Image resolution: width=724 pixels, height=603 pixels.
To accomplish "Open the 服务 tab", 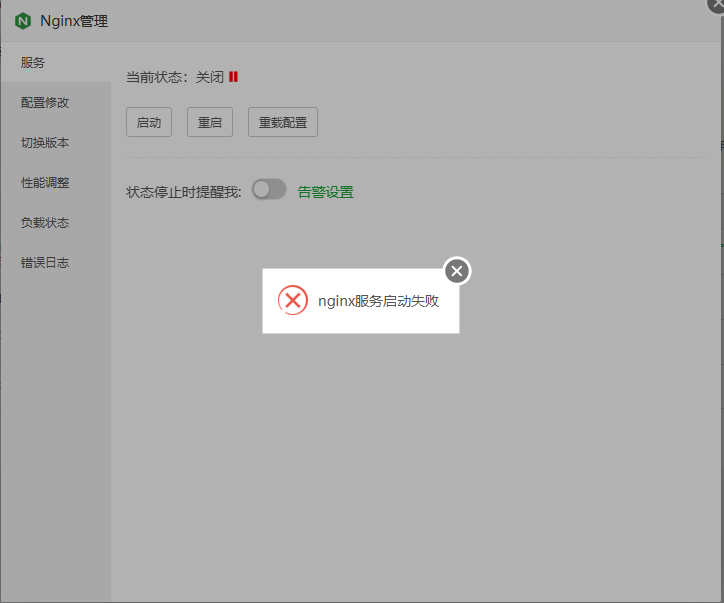I will [x=56, y=62].
